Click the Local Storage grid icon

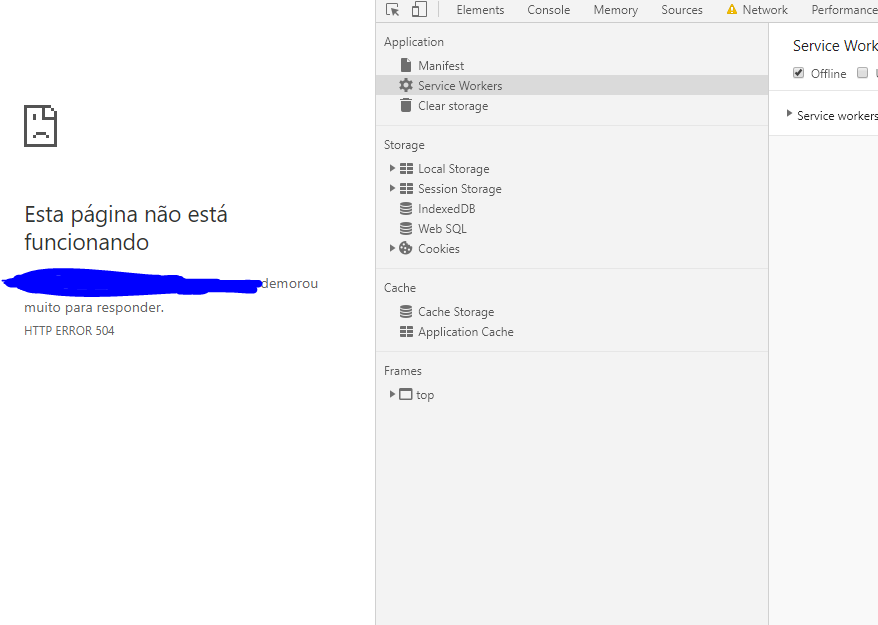tap(407, 169)
